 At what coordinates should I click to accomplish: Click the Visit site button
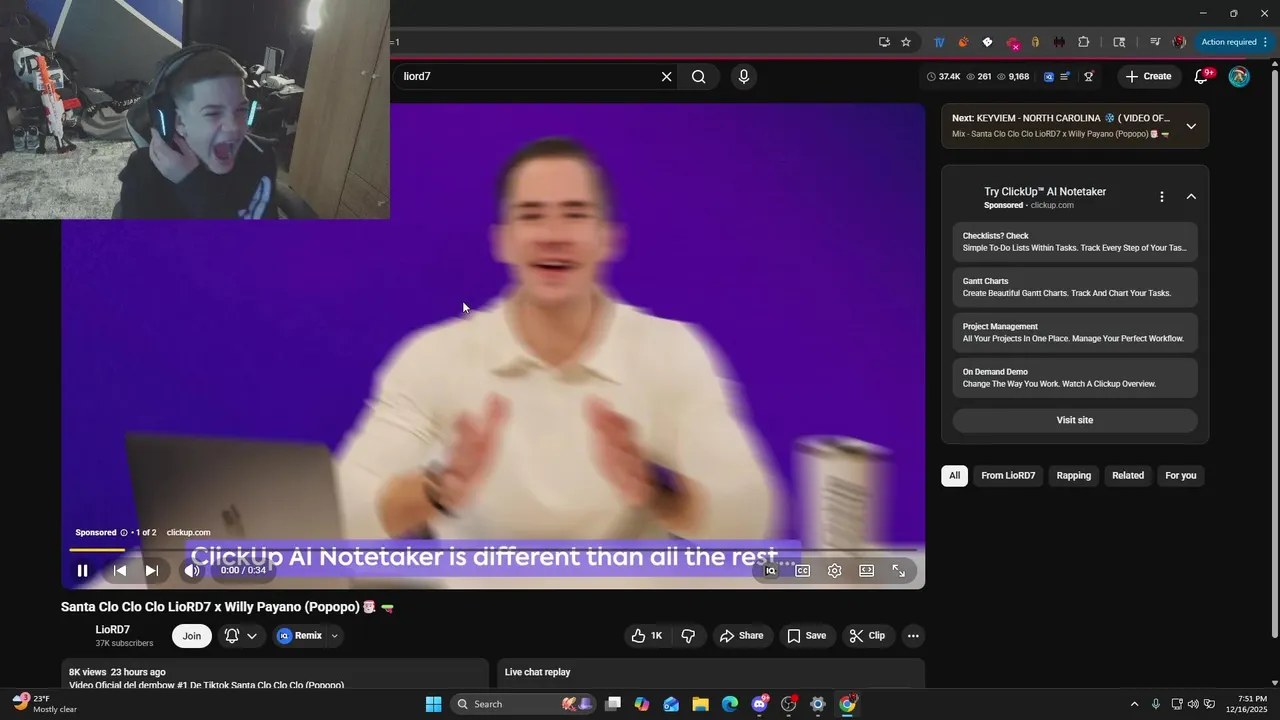tap(1075, 420)
